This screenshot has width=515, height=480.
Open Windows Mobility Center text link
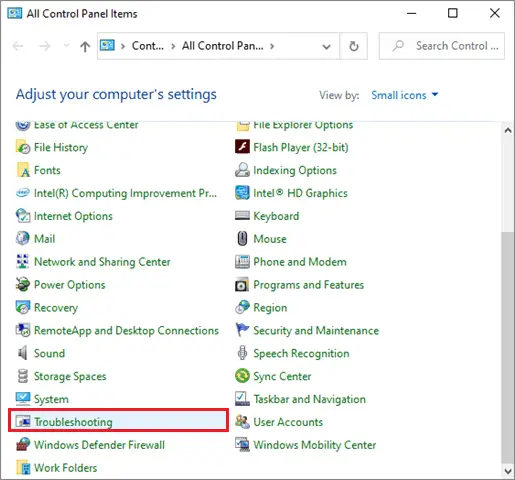click(315, 445)
